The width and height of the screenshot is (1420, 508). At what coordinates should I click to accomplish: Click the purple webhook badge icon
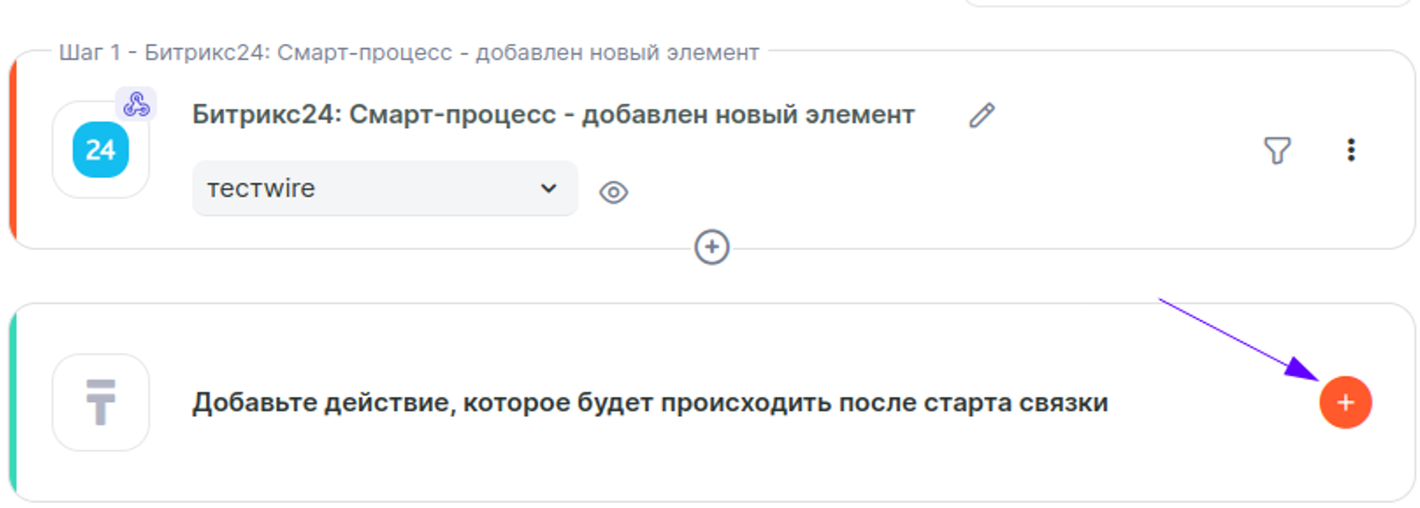coord(136,104)
